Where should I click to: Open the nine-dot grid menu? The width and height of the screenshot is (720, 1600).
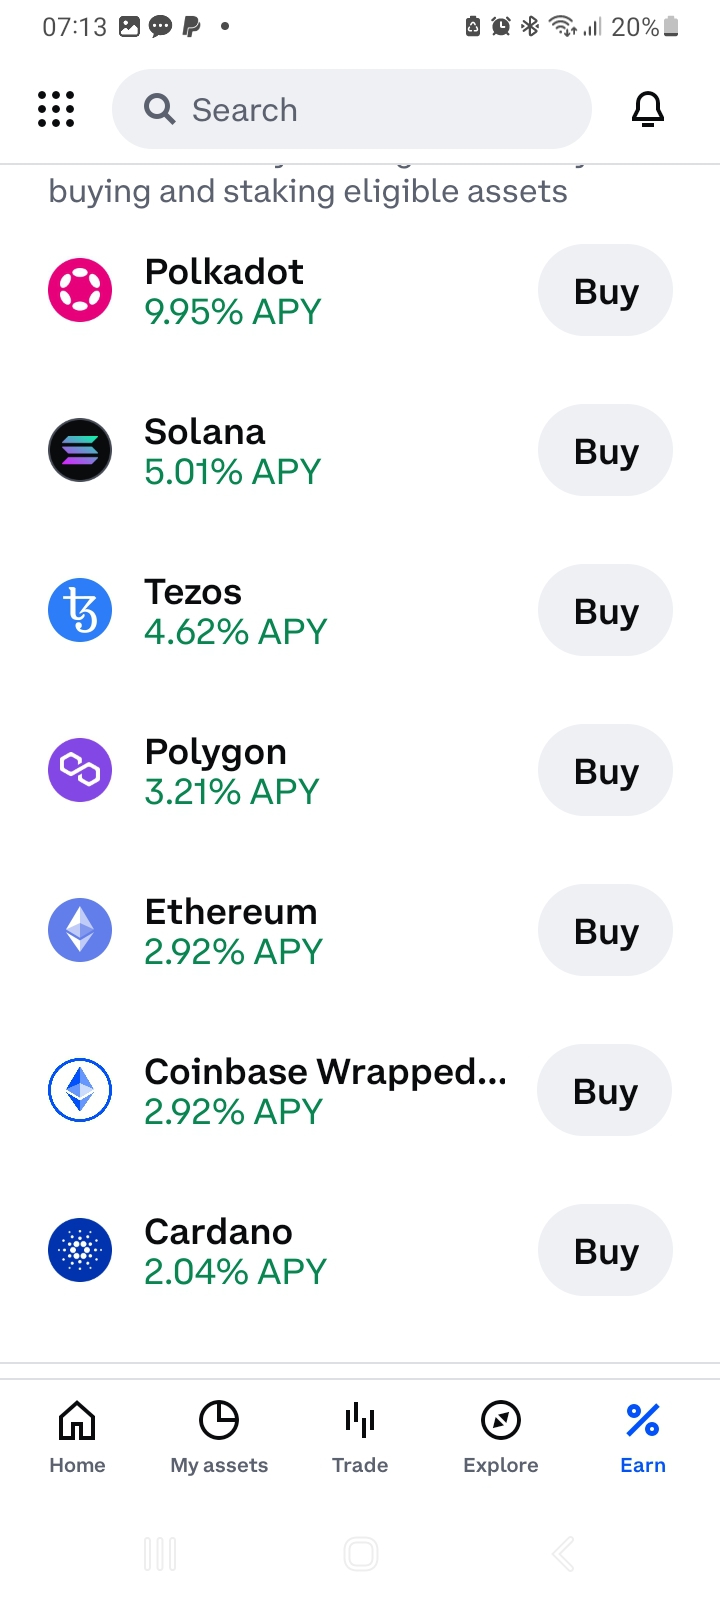56,109
